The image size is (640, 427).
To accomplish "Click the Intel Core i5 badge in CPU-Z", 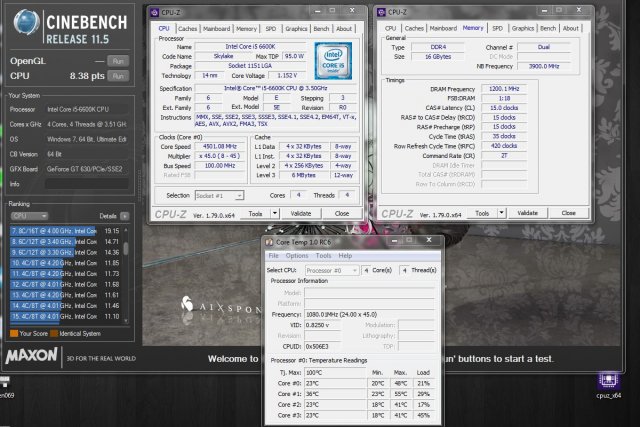I will pos(333,61).
